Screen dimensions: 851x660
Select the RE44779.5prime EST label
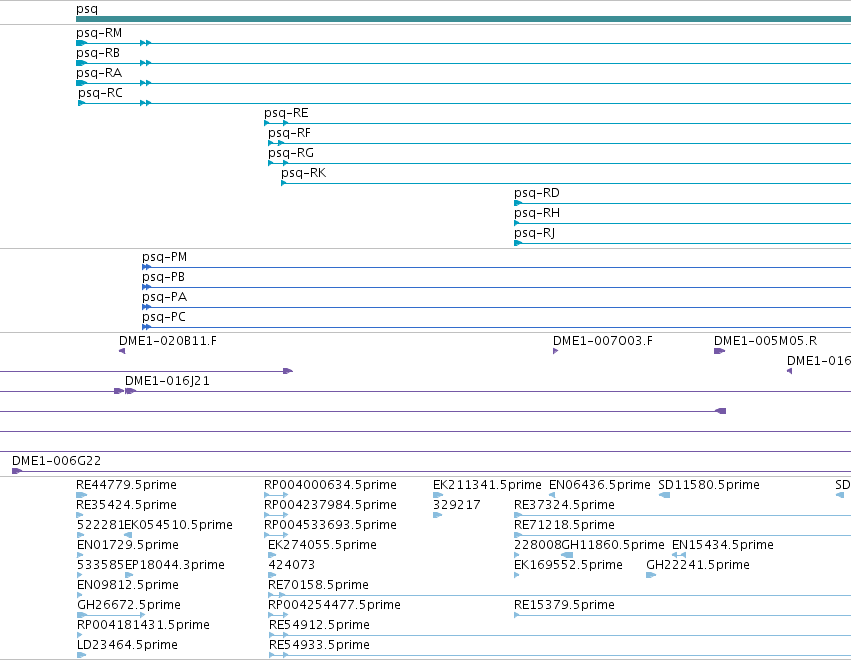pos(126,485)
